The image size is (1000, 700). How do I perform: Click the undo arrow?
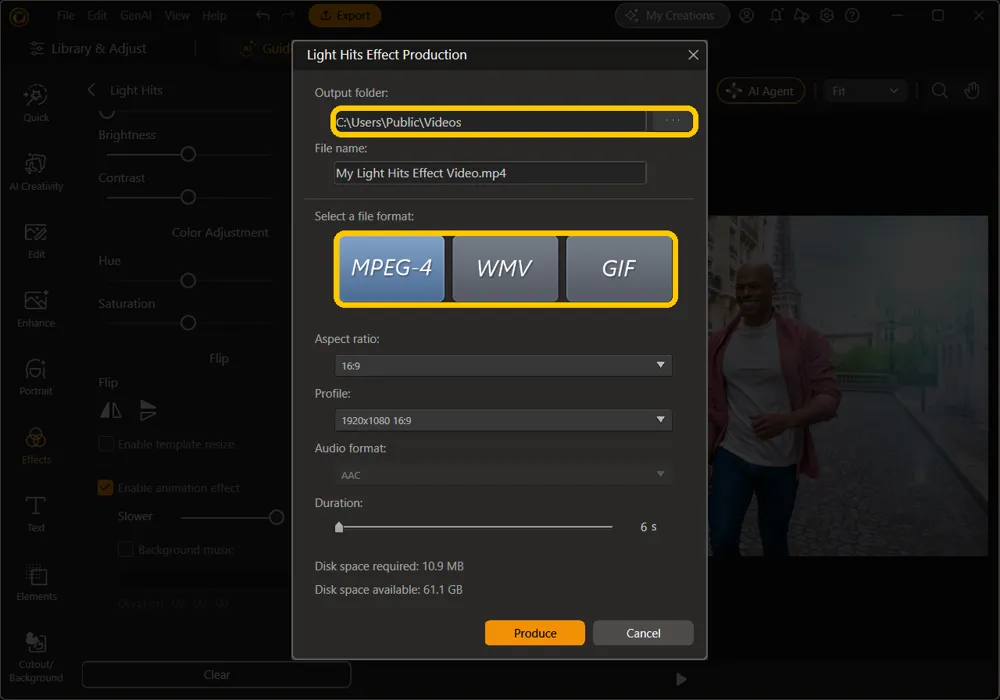coord(263,15)
